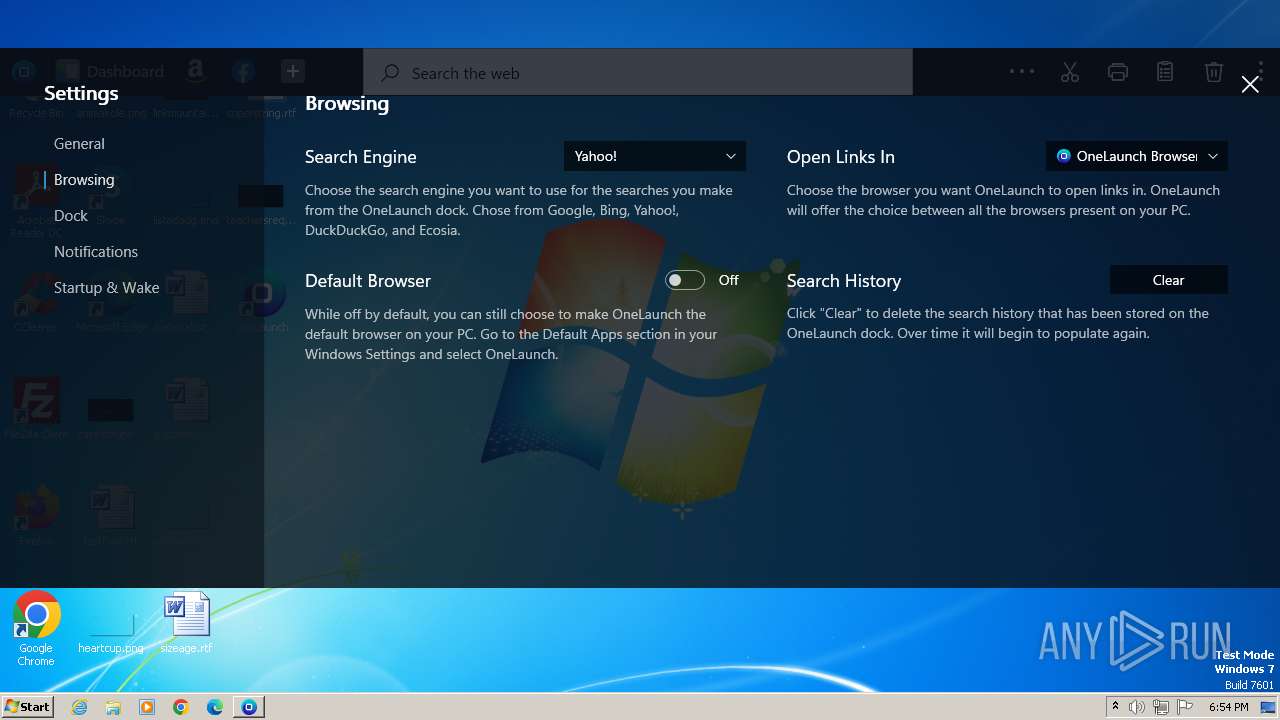Screen dimensions: 1280x720
Task: Click the Amazon shortcut in dock
Action: pos(195,71)
